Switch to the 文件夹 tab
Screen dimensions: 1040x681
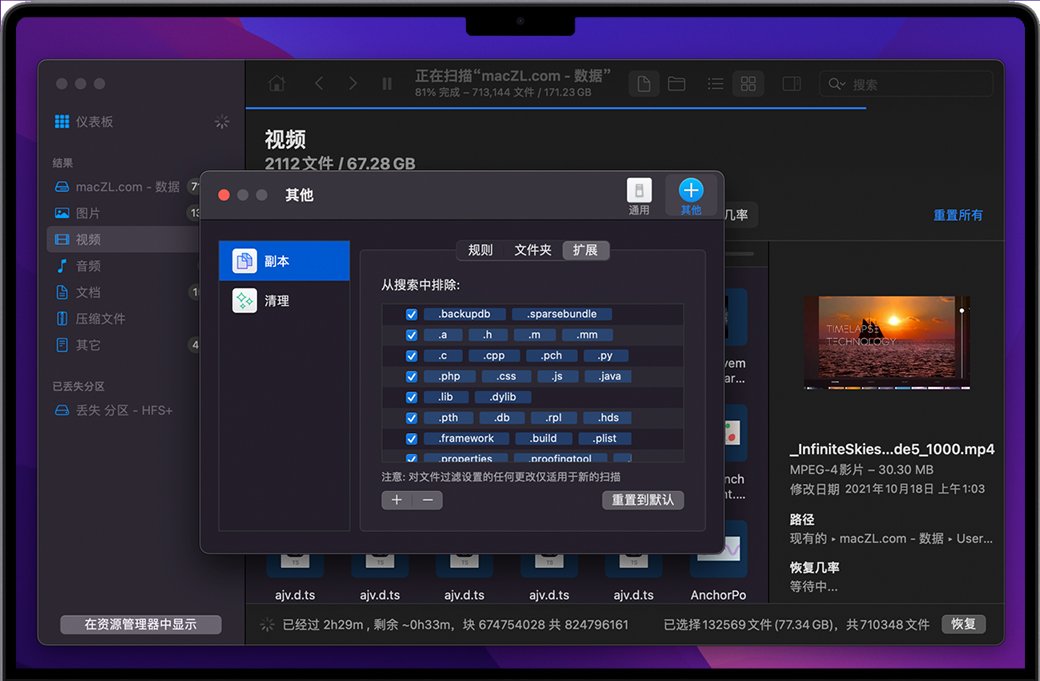pos(533,250)
